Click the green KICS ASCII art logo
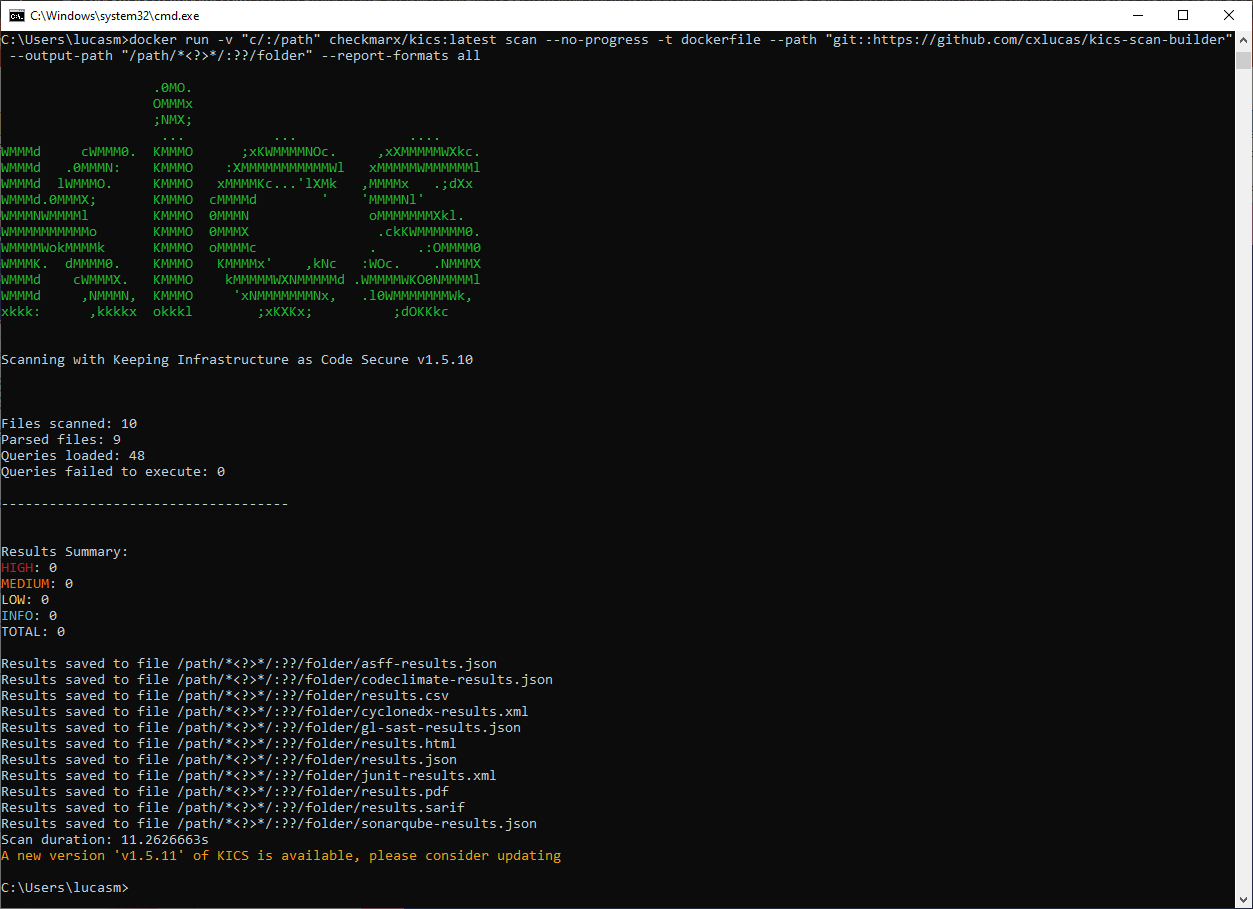 [241, 200]
